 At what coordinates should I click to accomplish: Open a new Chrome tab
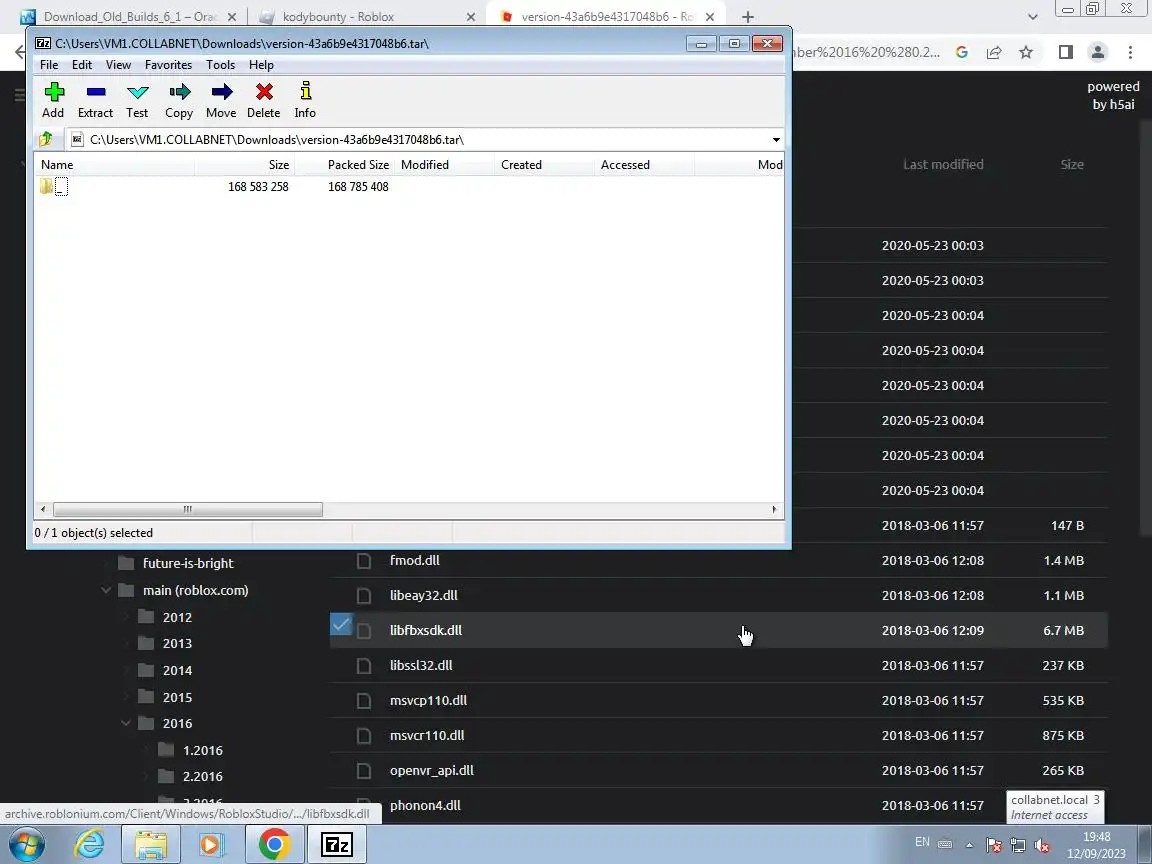coord(747,16)
